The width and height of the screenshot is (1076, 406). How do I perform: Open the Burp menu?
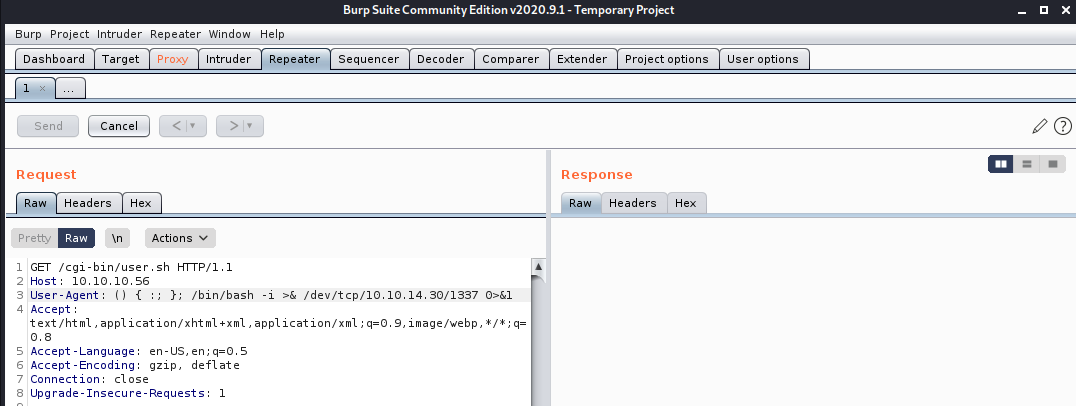point(28,34)
